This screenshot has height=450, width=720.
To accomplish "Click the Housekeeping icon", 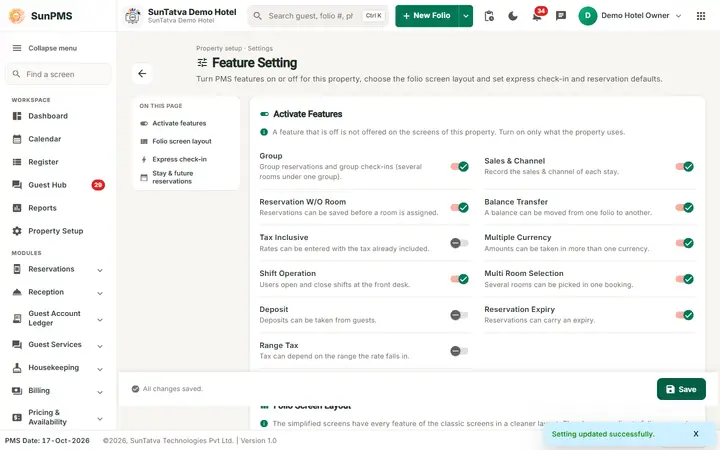I will pyautogui.click(x=17, y=367).
